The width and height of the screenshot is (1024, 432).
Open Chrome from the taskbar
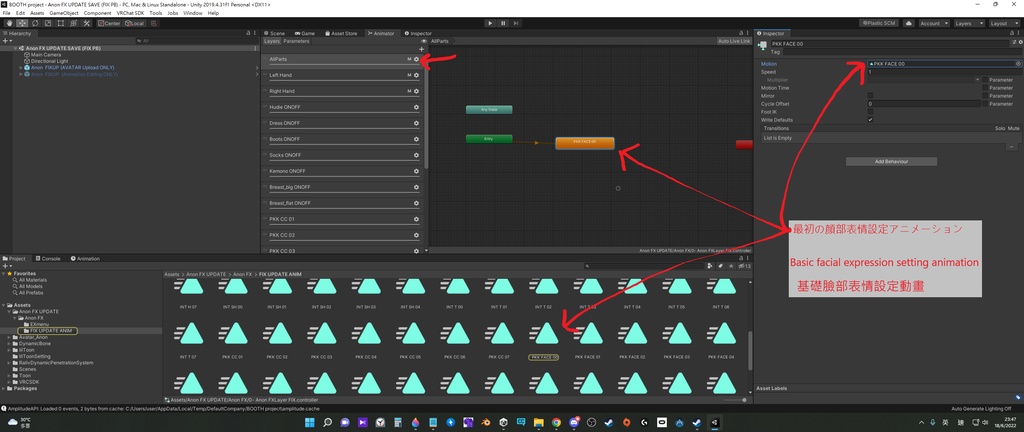point(556,422)
